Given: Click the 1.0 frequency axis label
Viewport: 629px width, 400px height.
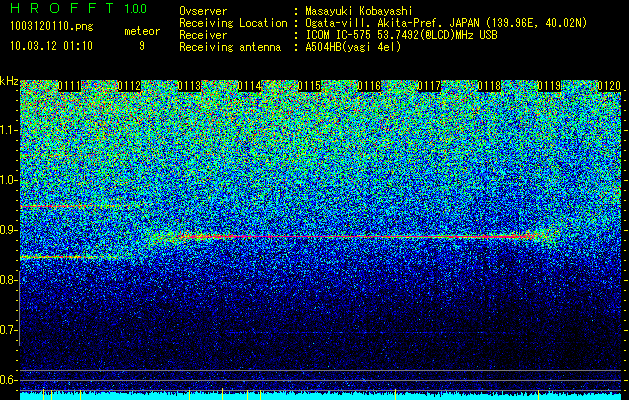Looking at the screenshot, I should [x=8, y=180].
